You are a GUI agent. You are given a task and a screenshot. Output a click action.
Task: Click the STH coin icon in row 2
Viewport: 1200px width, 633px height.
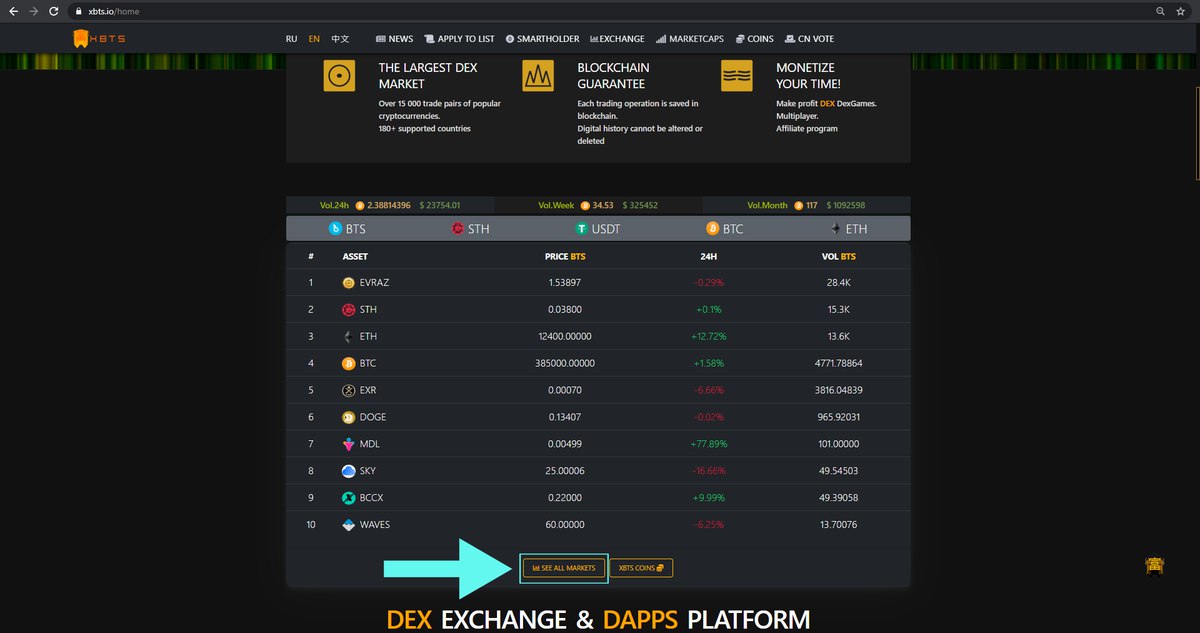coord(348,310)
